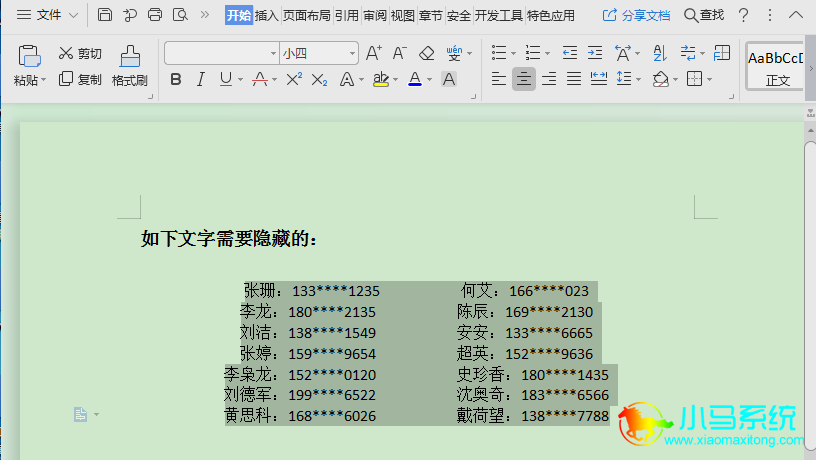Select the 正文 body text style
816x460 pixels.
pos(775,67)
